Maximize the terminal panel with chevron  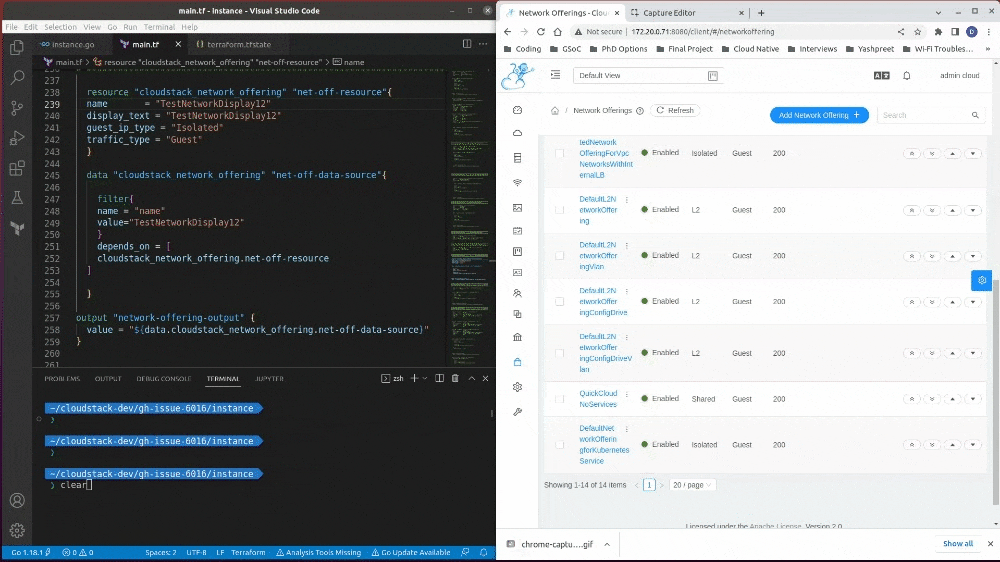point(471,378)
